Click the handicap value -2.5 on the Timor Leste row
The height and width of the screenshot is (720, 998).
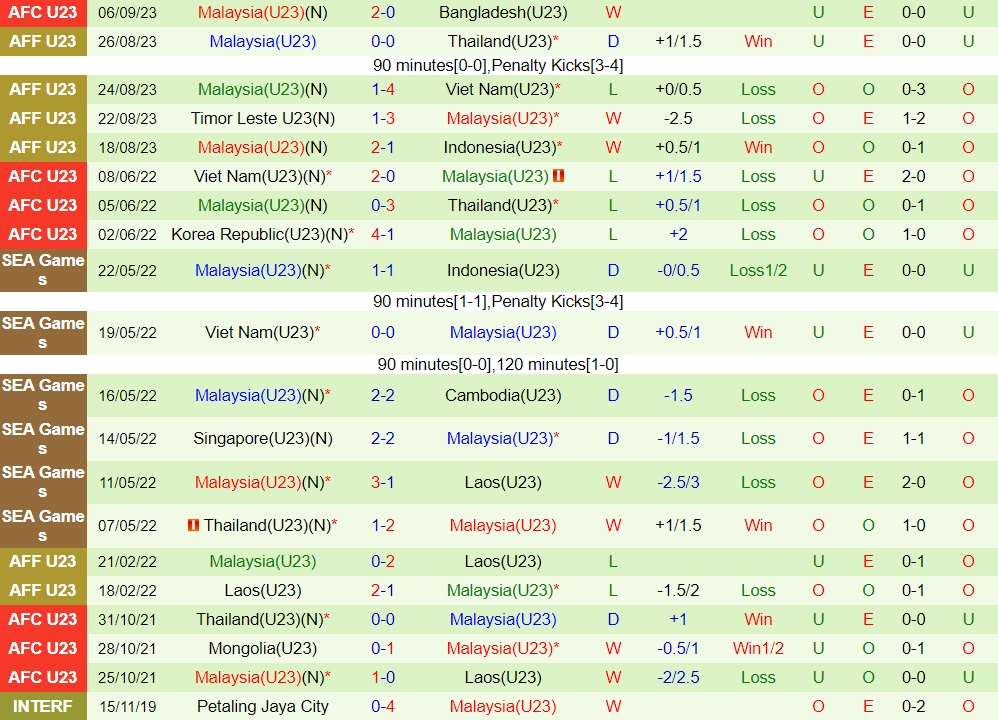(678, 118)
